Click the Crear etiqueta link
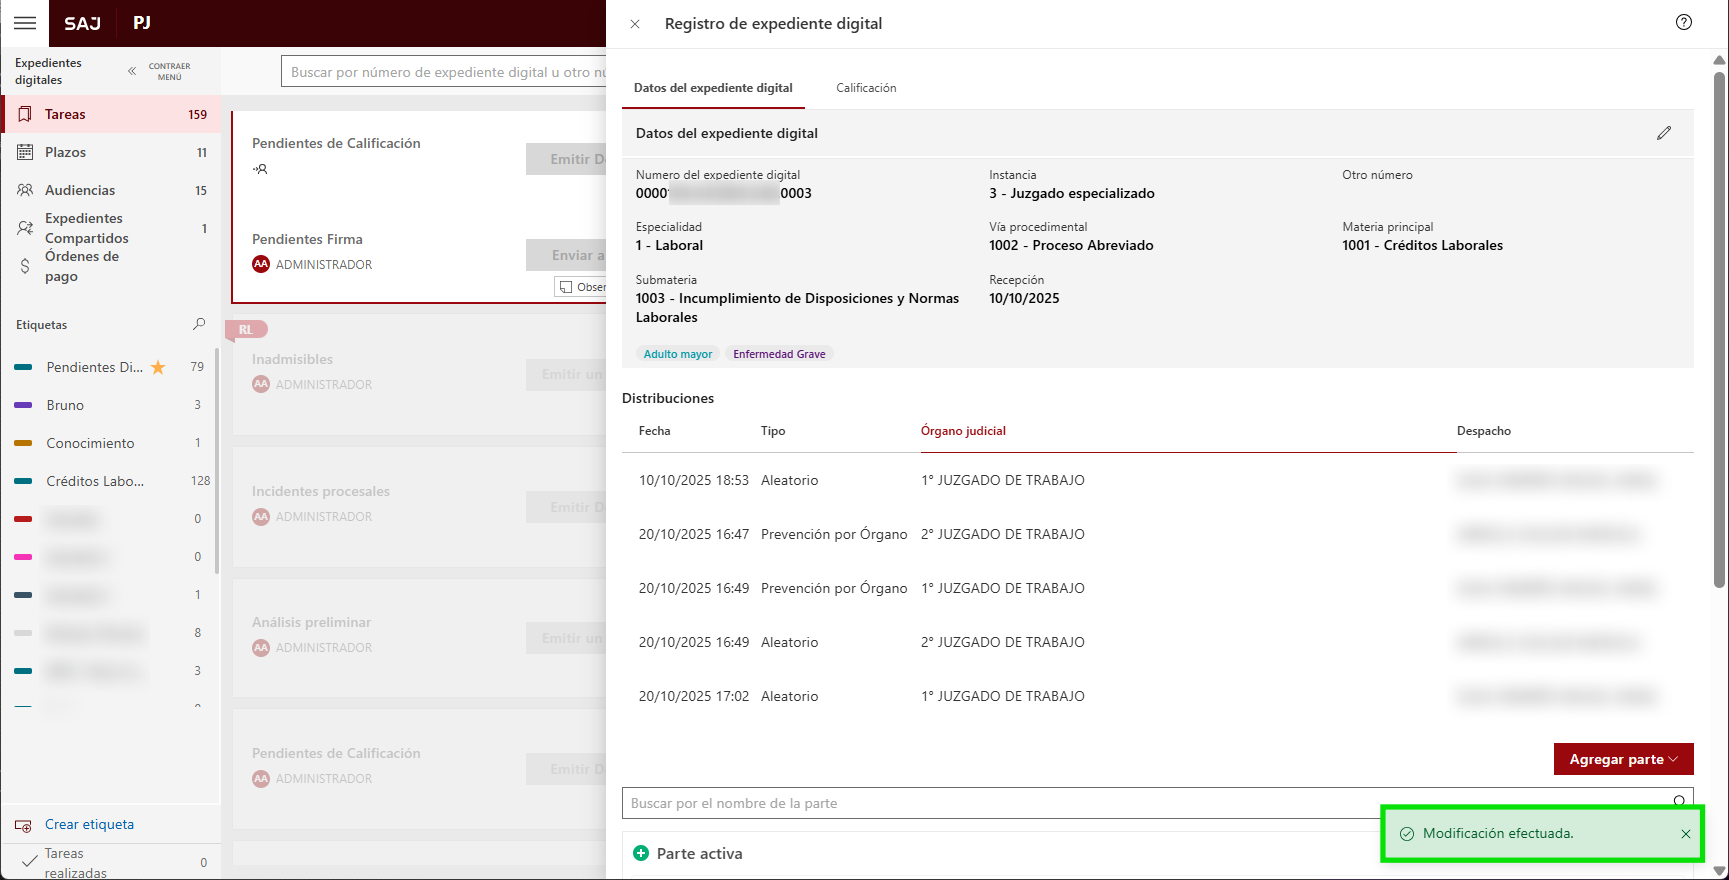Screen dimensions: 1729x880 click(89, 824)
